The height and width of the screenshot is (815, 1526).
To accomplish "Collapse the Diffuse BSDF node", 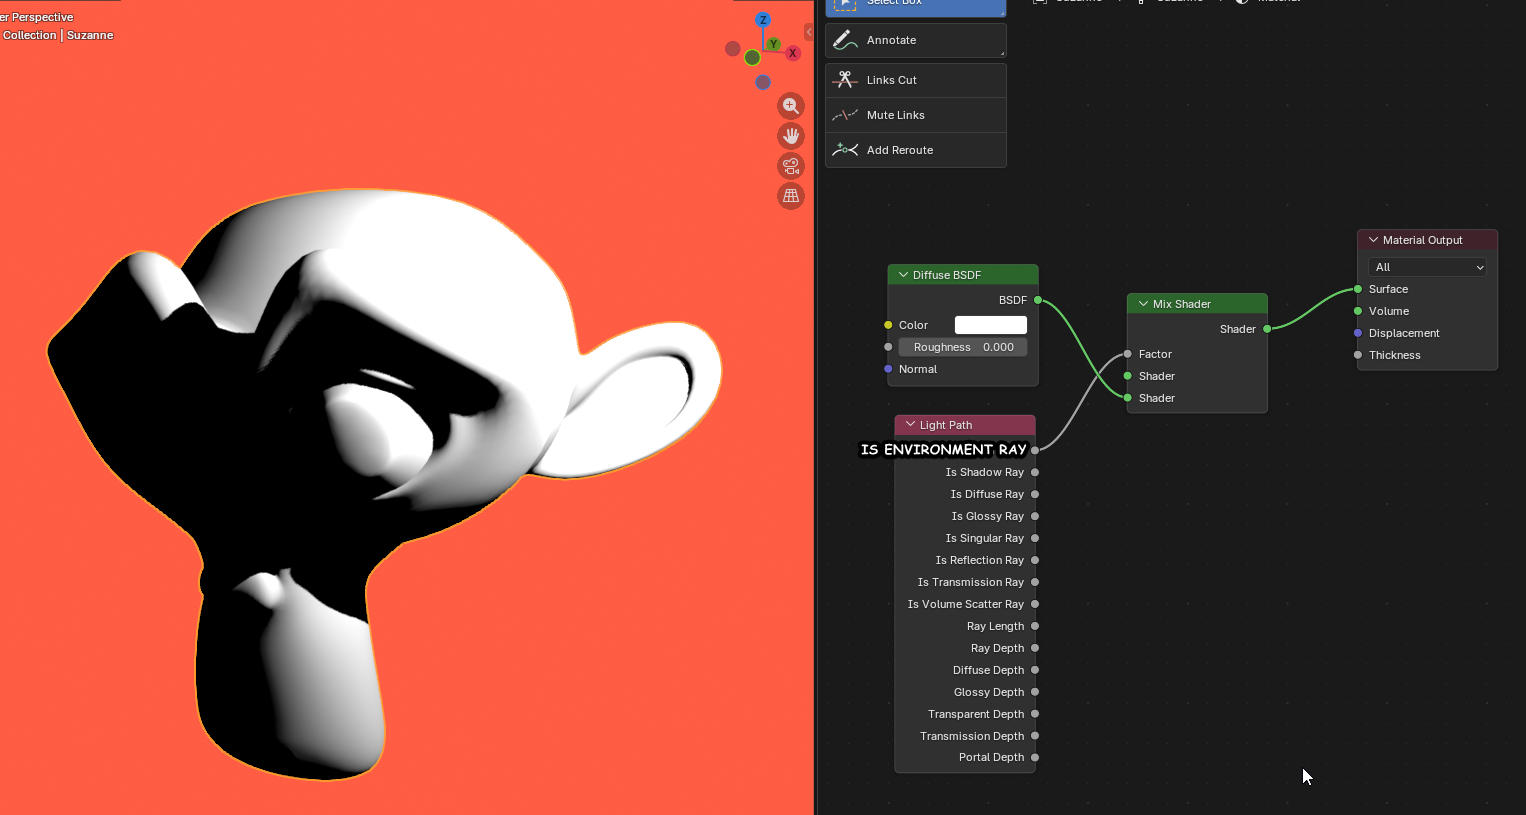I will pyautogui.click(x=903, y=275).
